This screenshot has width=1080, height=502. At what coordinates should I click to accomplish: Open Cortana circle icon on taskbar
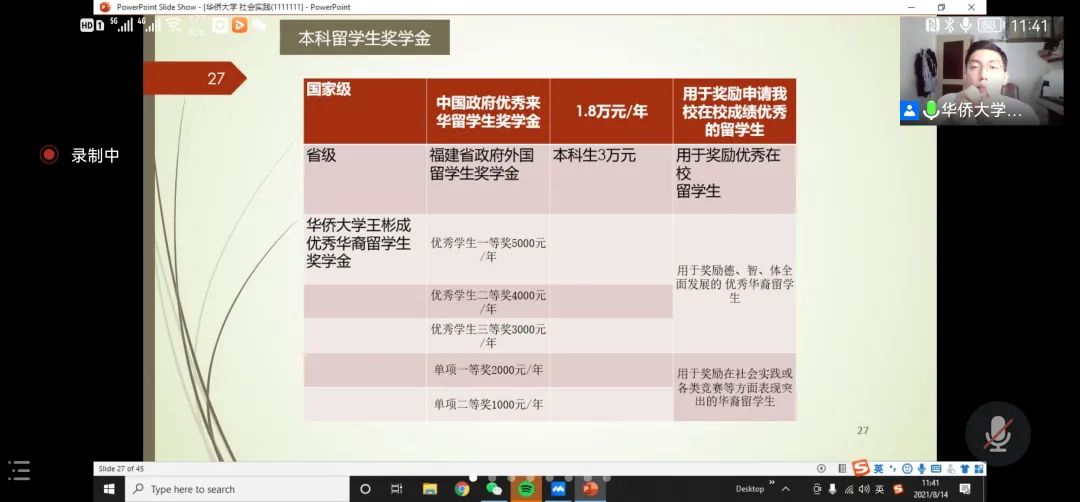click(365, 489)
